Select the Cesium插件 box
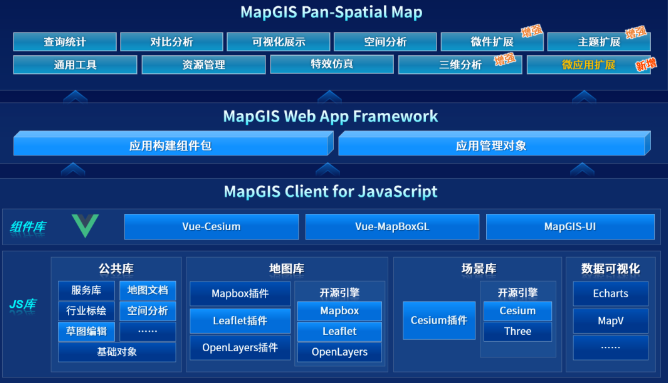Viewport: 668px width, 383px height. coord(439,320)
